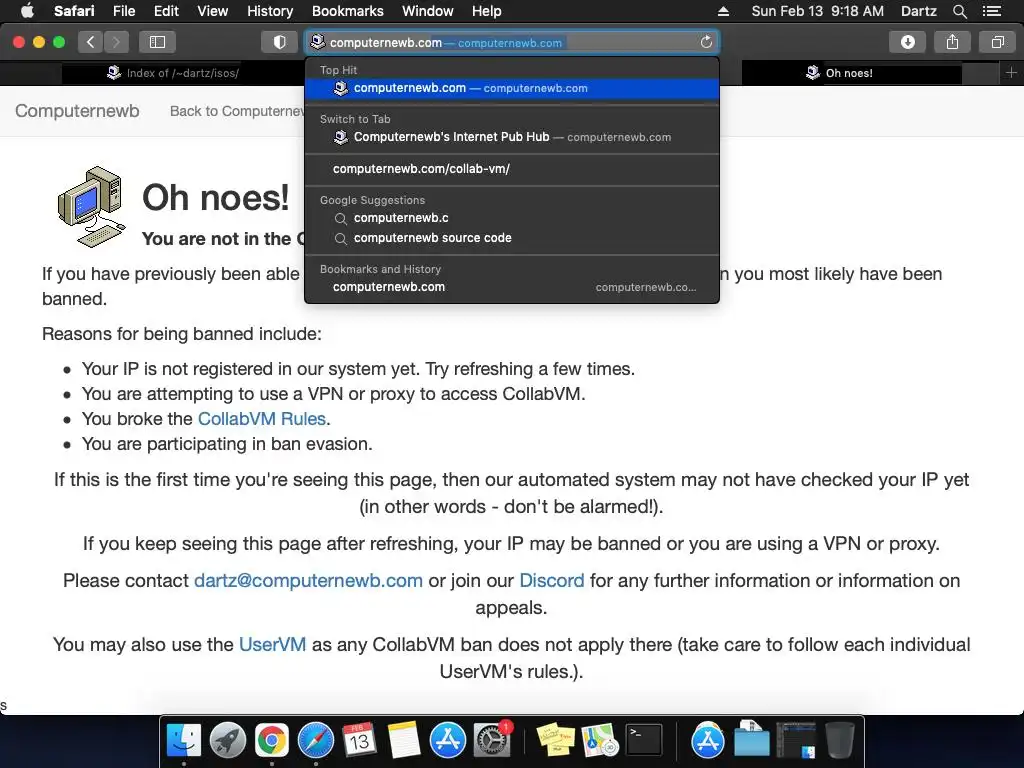The image size is (1024, 768).
Task: Pick the computernewb.com/collab-vm/ suggestion
Action: click(512, 169)
